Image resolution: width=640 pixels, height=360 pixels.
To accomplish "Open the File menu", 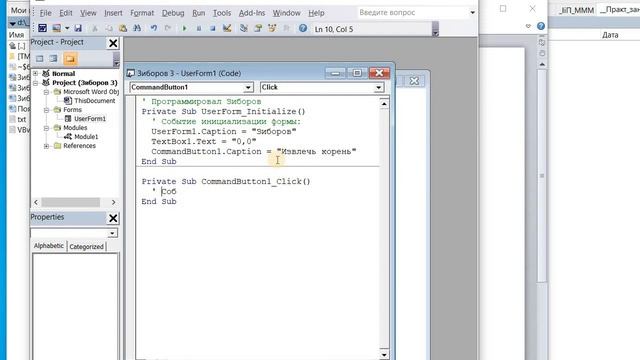I will pos(45,13).
